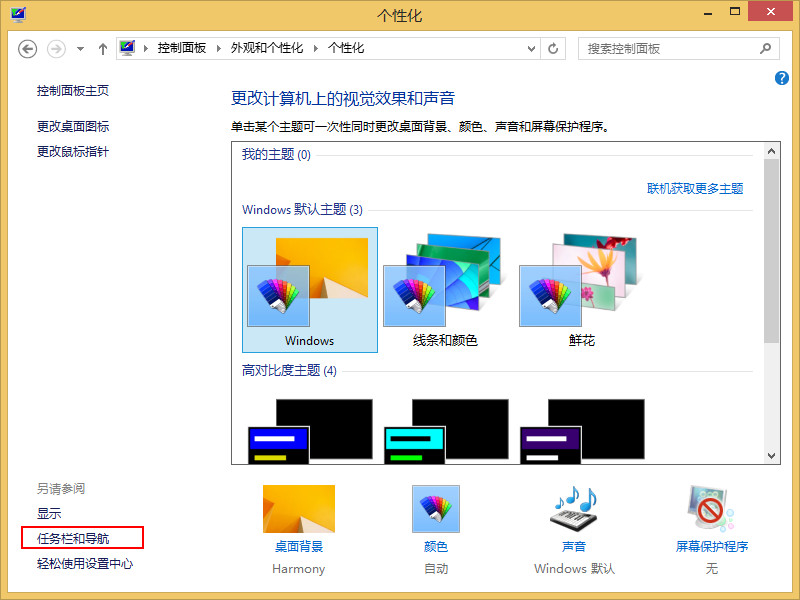Click the Forward navigation arrow
This screenshot has width=800, height=600.
[x=56, y=49]
